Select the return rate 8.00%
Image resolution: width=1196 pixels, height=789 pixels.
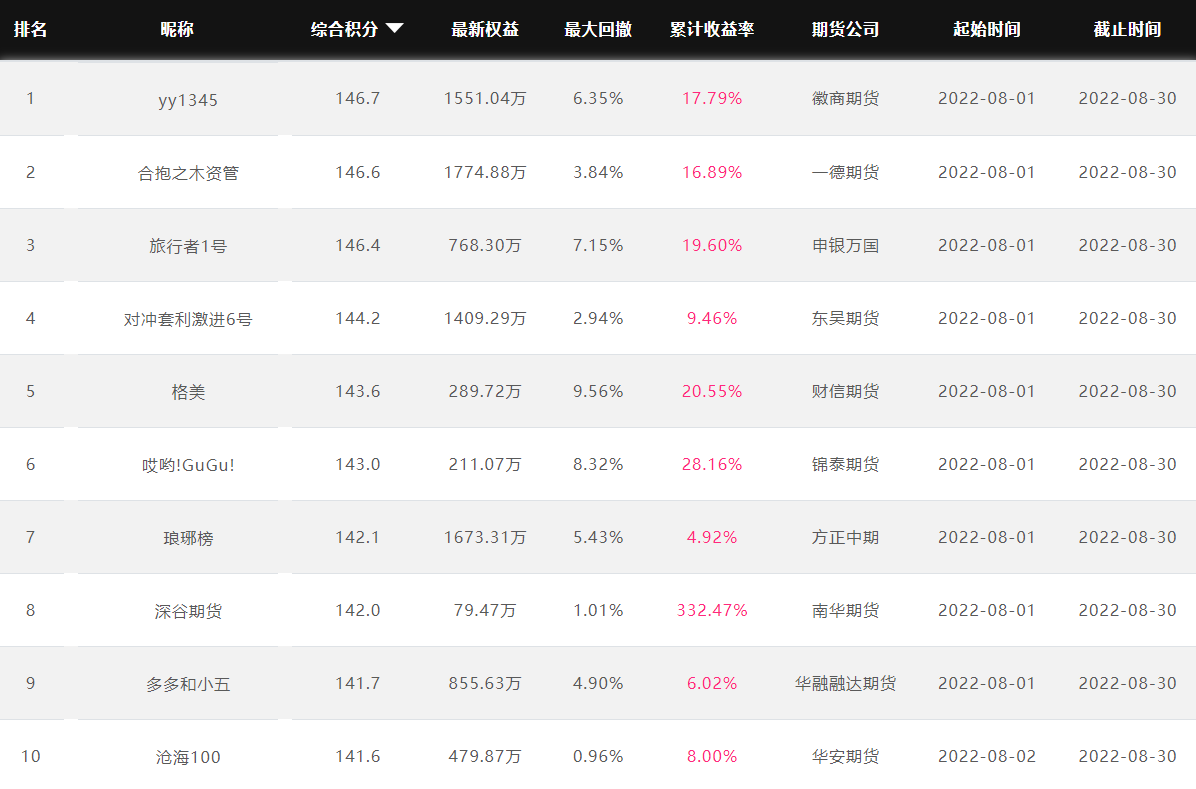pyautogui.click(x=712, y=756)
